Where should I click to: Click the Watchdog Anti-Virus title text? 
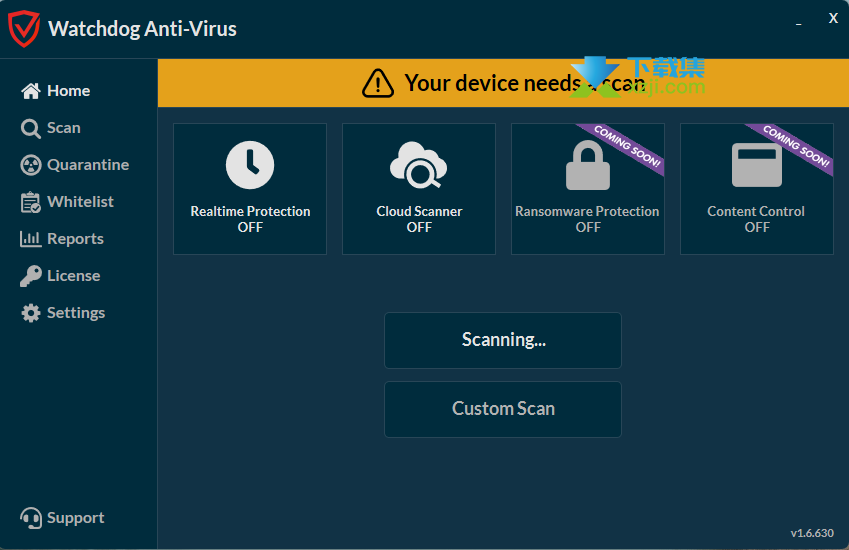(x=142, y=29)
